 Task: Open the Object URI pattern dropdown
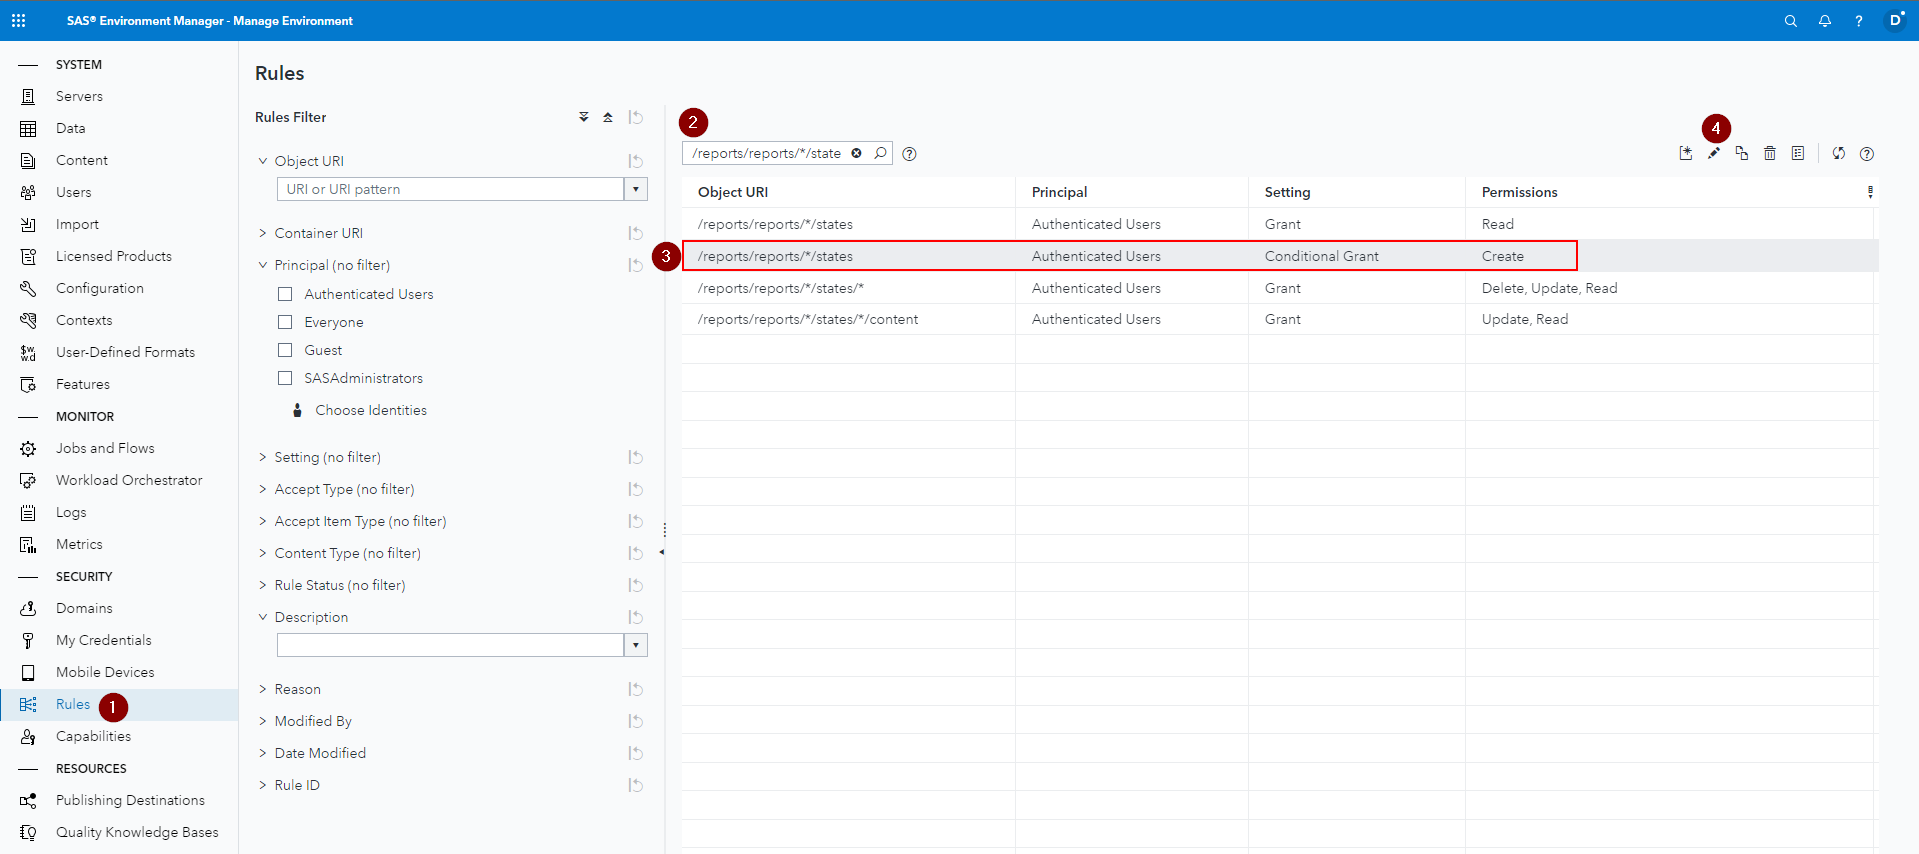coord(636,189)
